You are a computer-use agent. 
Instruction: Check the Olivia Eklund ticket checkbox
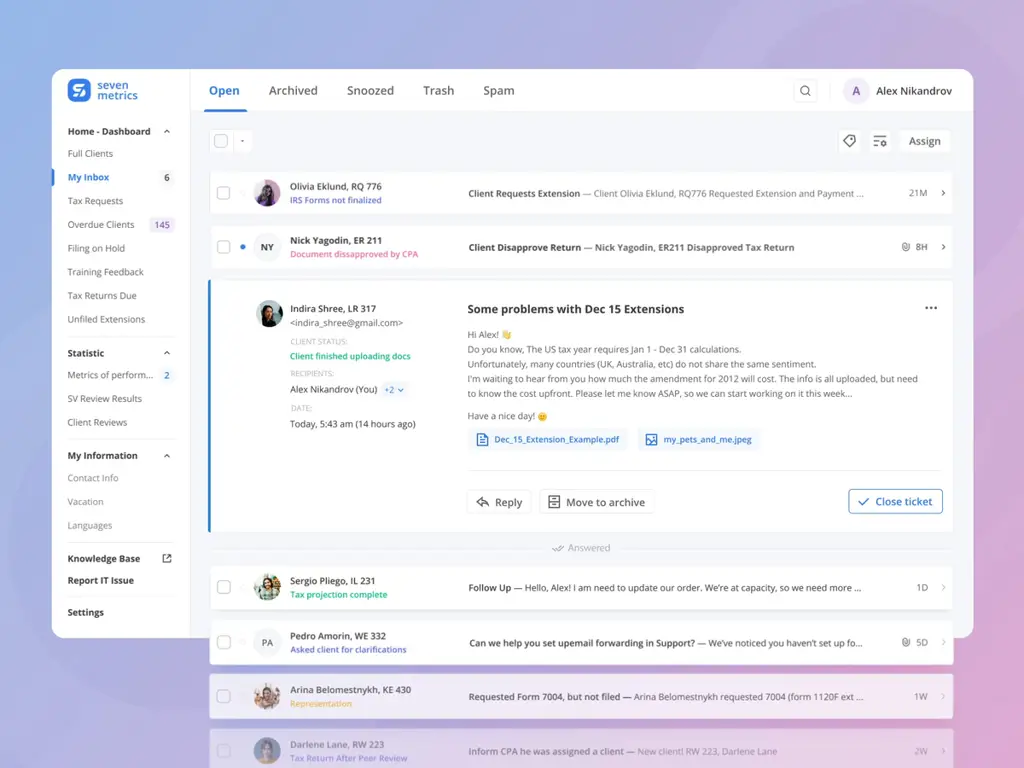pos(224,193)
